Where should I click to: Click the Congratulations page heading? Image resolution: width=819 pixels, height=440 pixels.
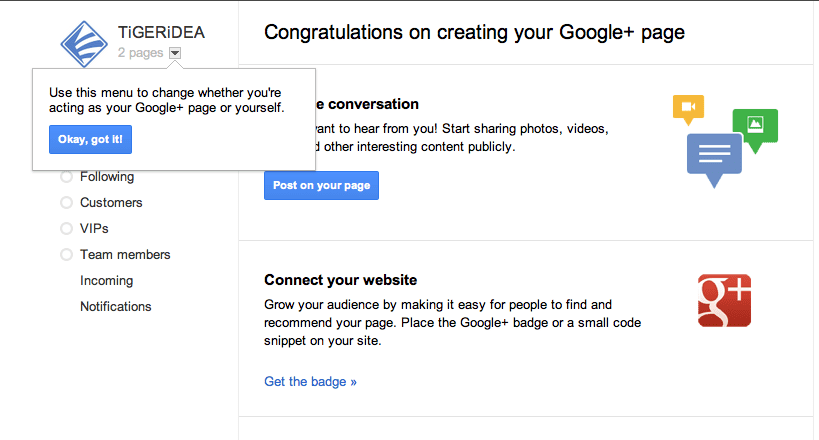pyautogui.click(x=474, y=32)
